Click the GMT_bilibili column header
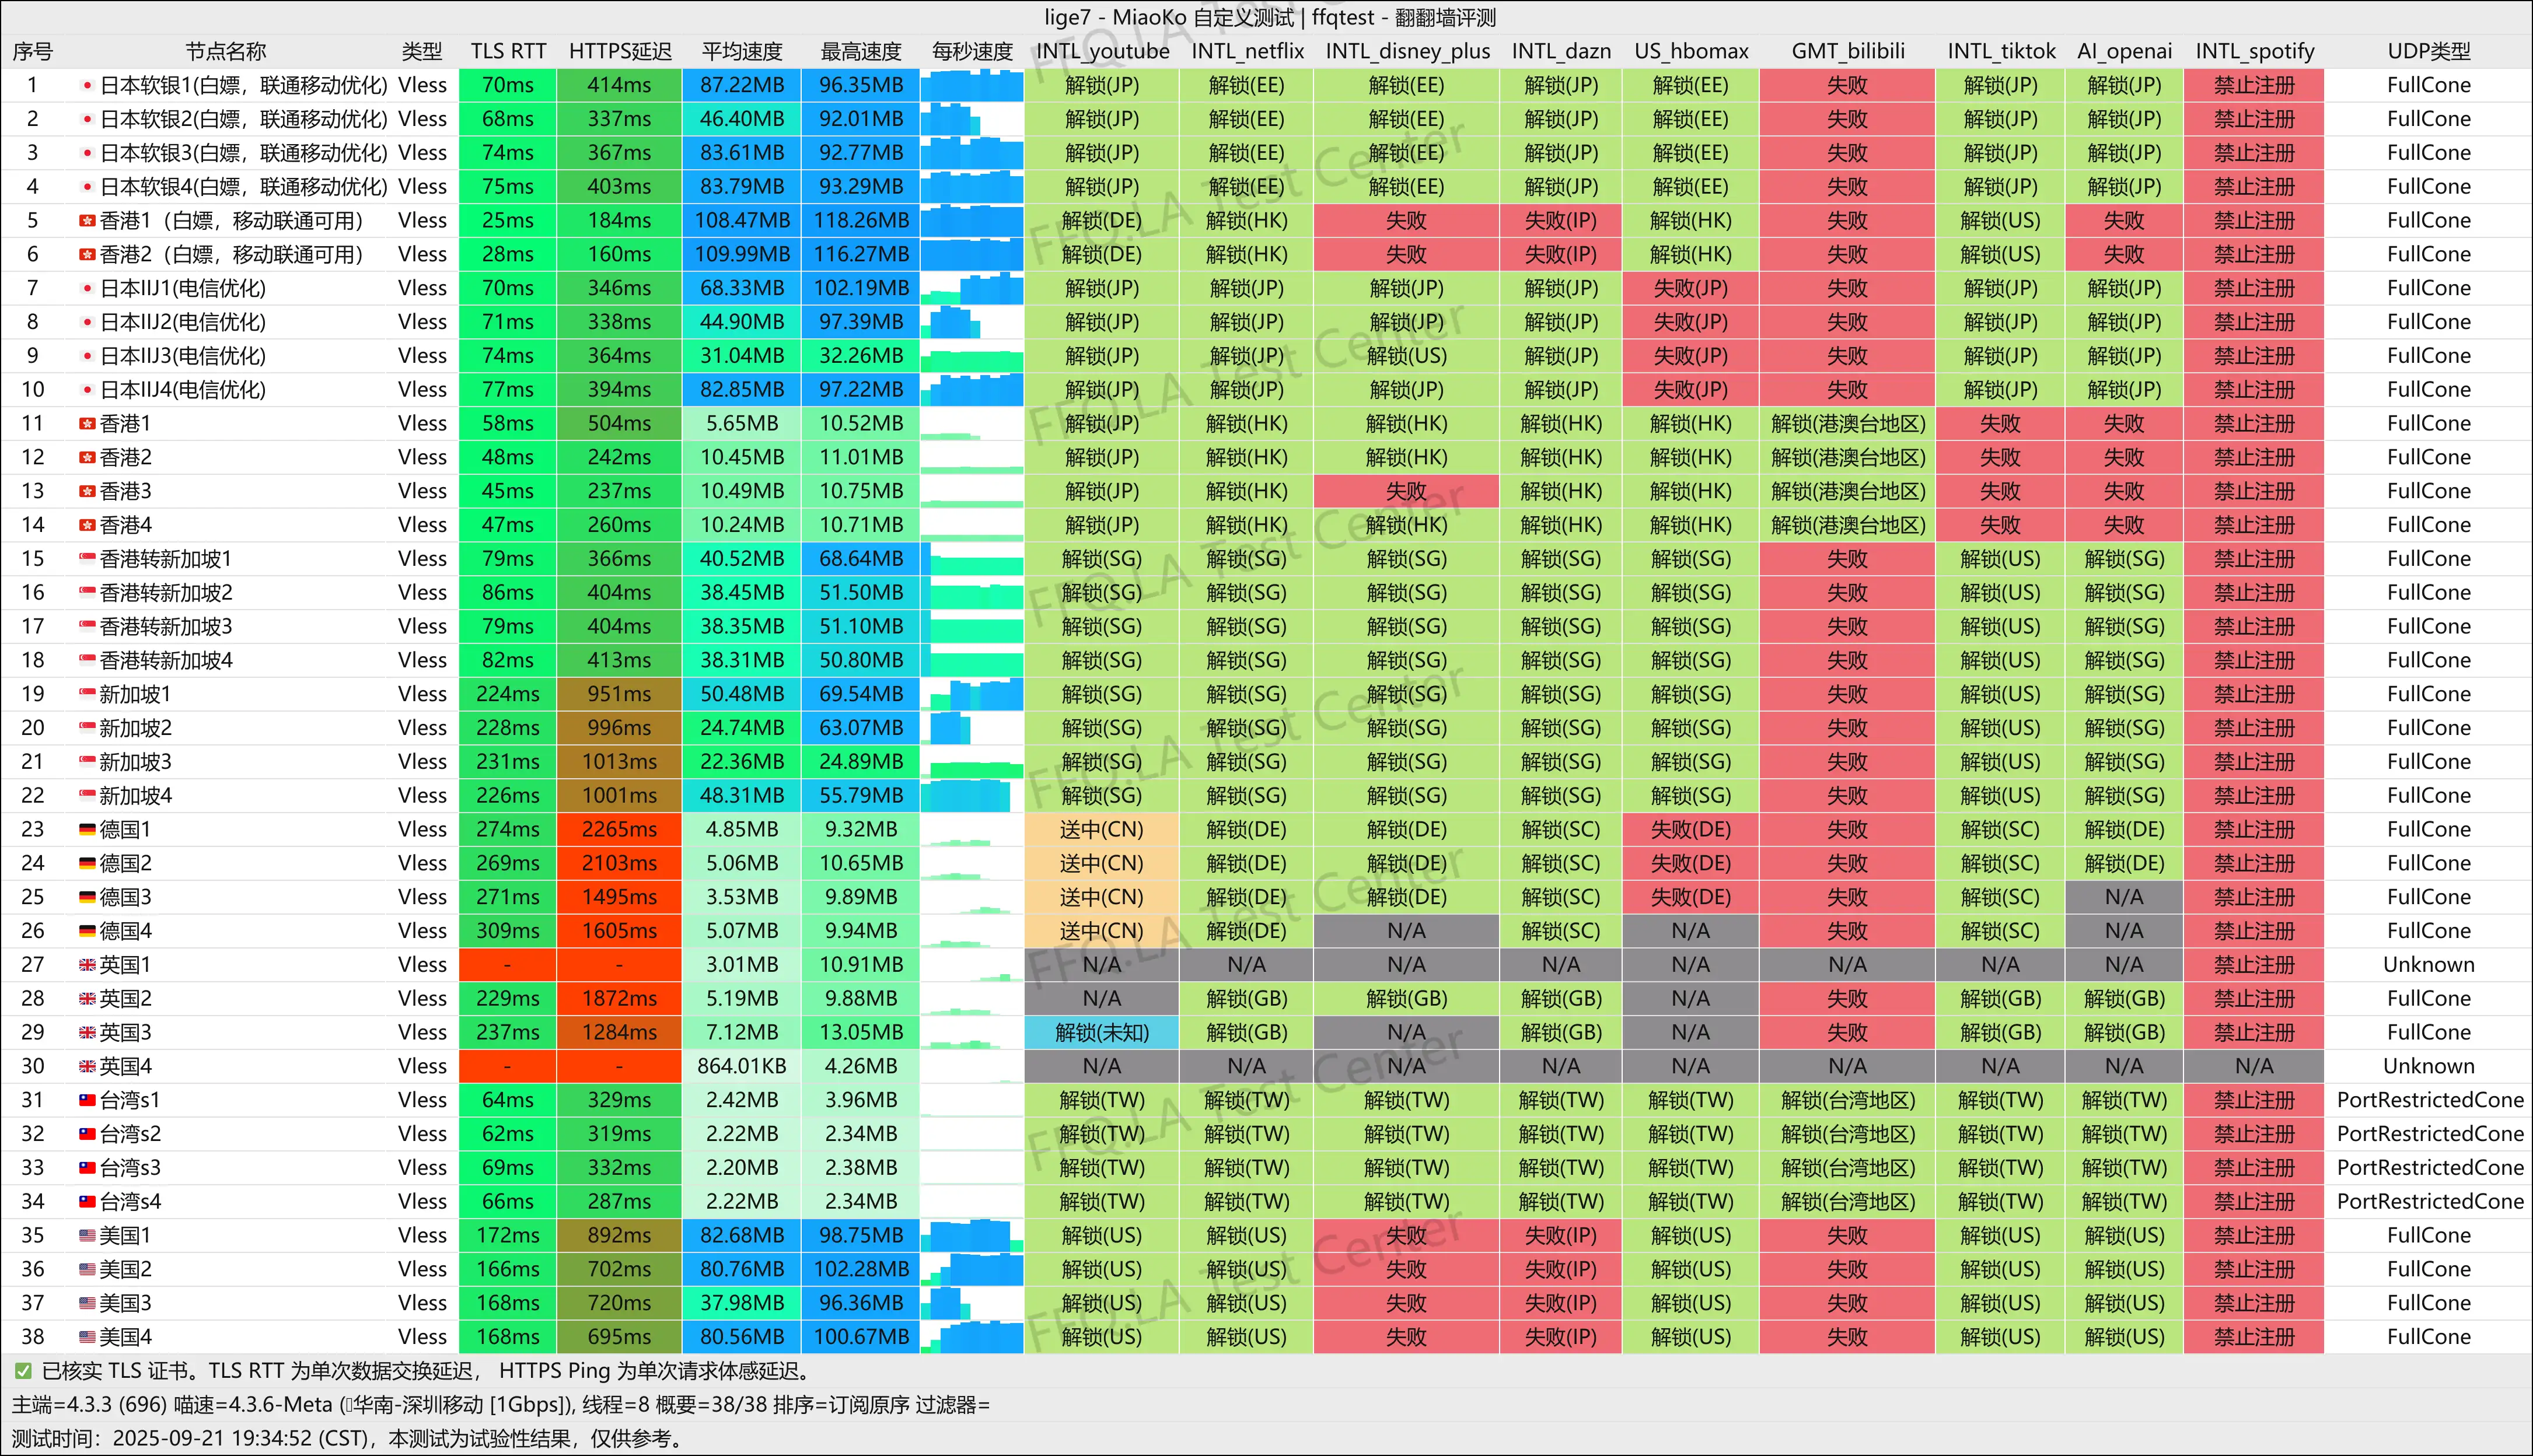This screenshot has height=1456, width=2533. click(1848, 51)
